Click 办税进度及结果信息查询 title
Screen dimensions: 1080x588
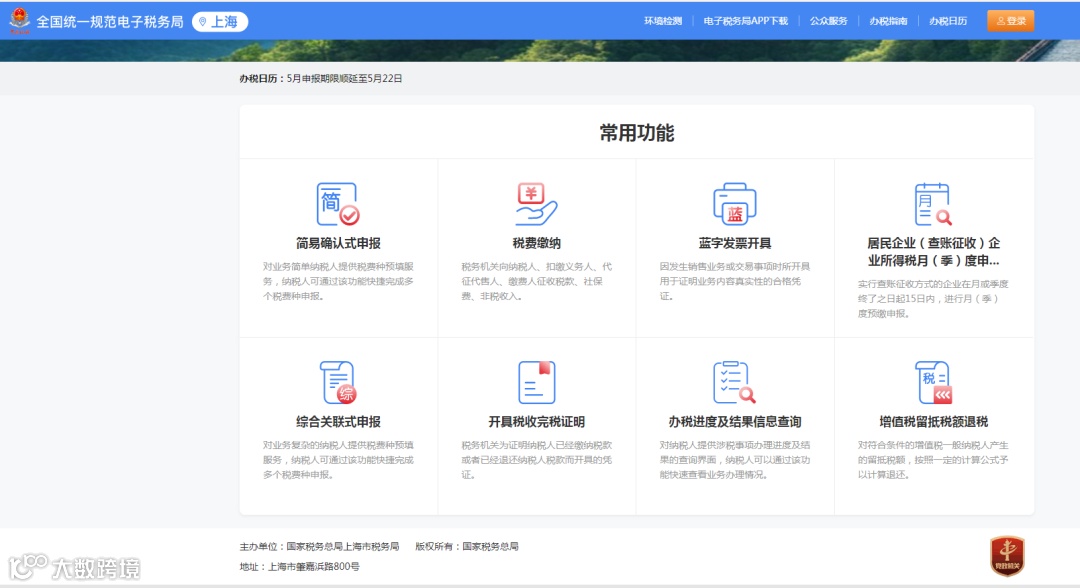click(734, 421)
